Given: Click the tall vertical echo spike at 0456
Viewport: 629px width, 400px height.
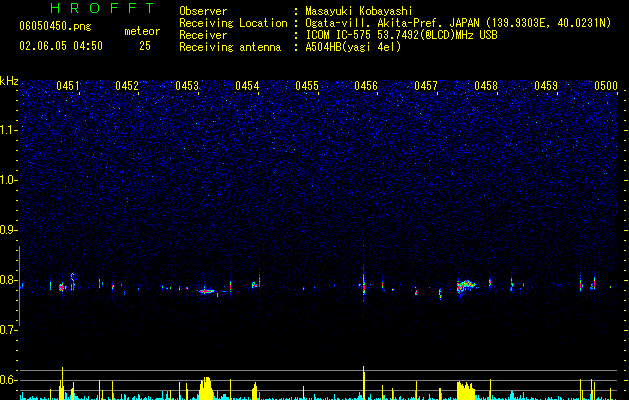Looking at the screenshot, I should coord(364,281).
